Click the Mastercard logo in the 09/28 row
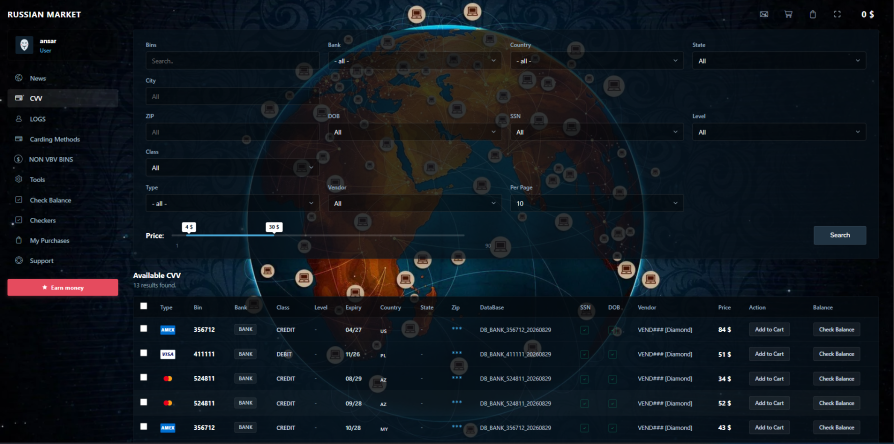The width and height of the screenshot is (894, 444). pos(168,403)
